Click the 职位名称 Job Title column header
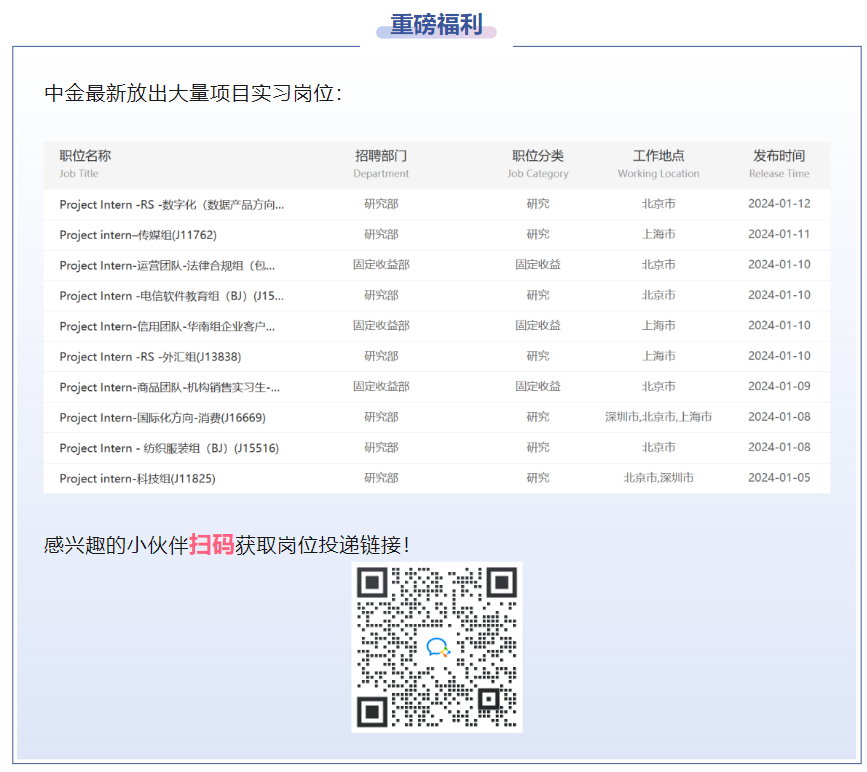This screenshot has height=772, width=867. [85, 164]
